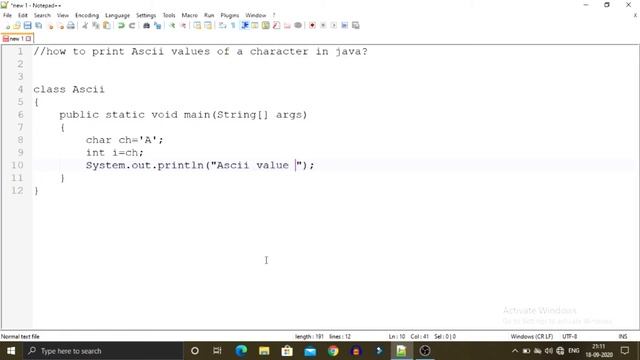Click "Normal text file" in the status bar
The height and width of the screenshot is (360, 640).
click(x=20, y=336)
